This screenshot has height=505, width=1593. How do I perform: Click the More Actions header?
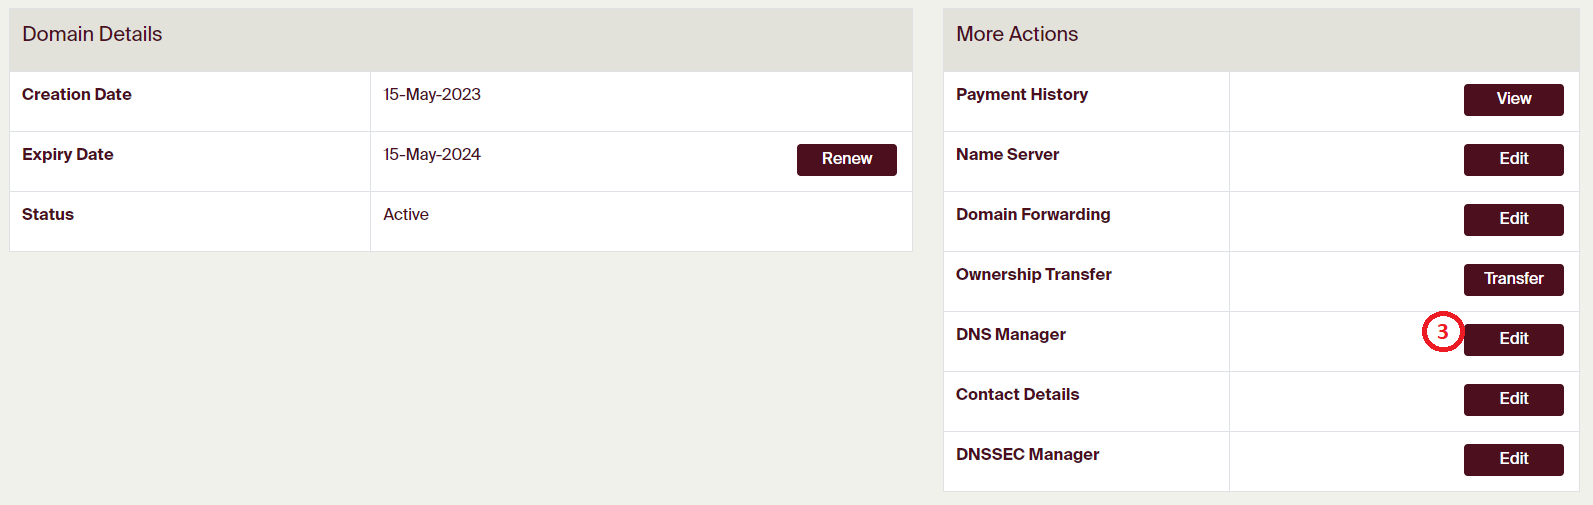pos(1017,34)
